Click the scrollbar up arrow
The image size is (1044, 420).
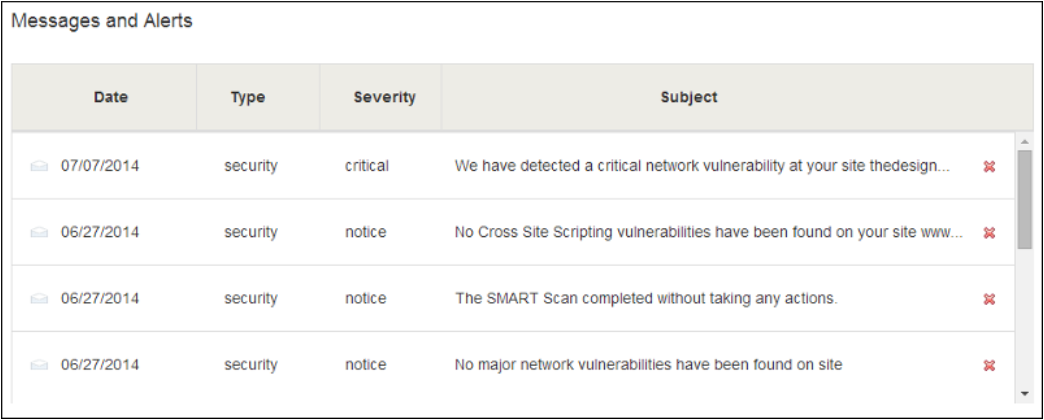pos(1025,140)
